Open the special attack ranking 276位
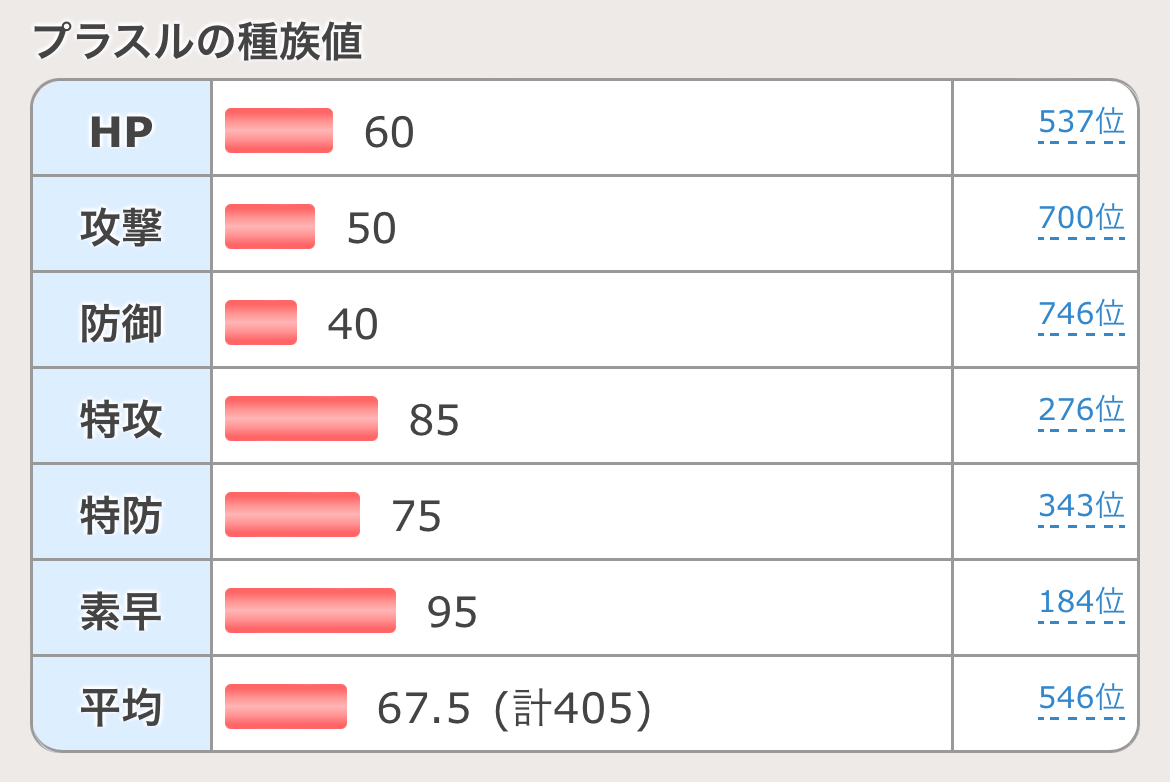The width and height of the screenshot is (1170, 782). [x=1081, y=410]
